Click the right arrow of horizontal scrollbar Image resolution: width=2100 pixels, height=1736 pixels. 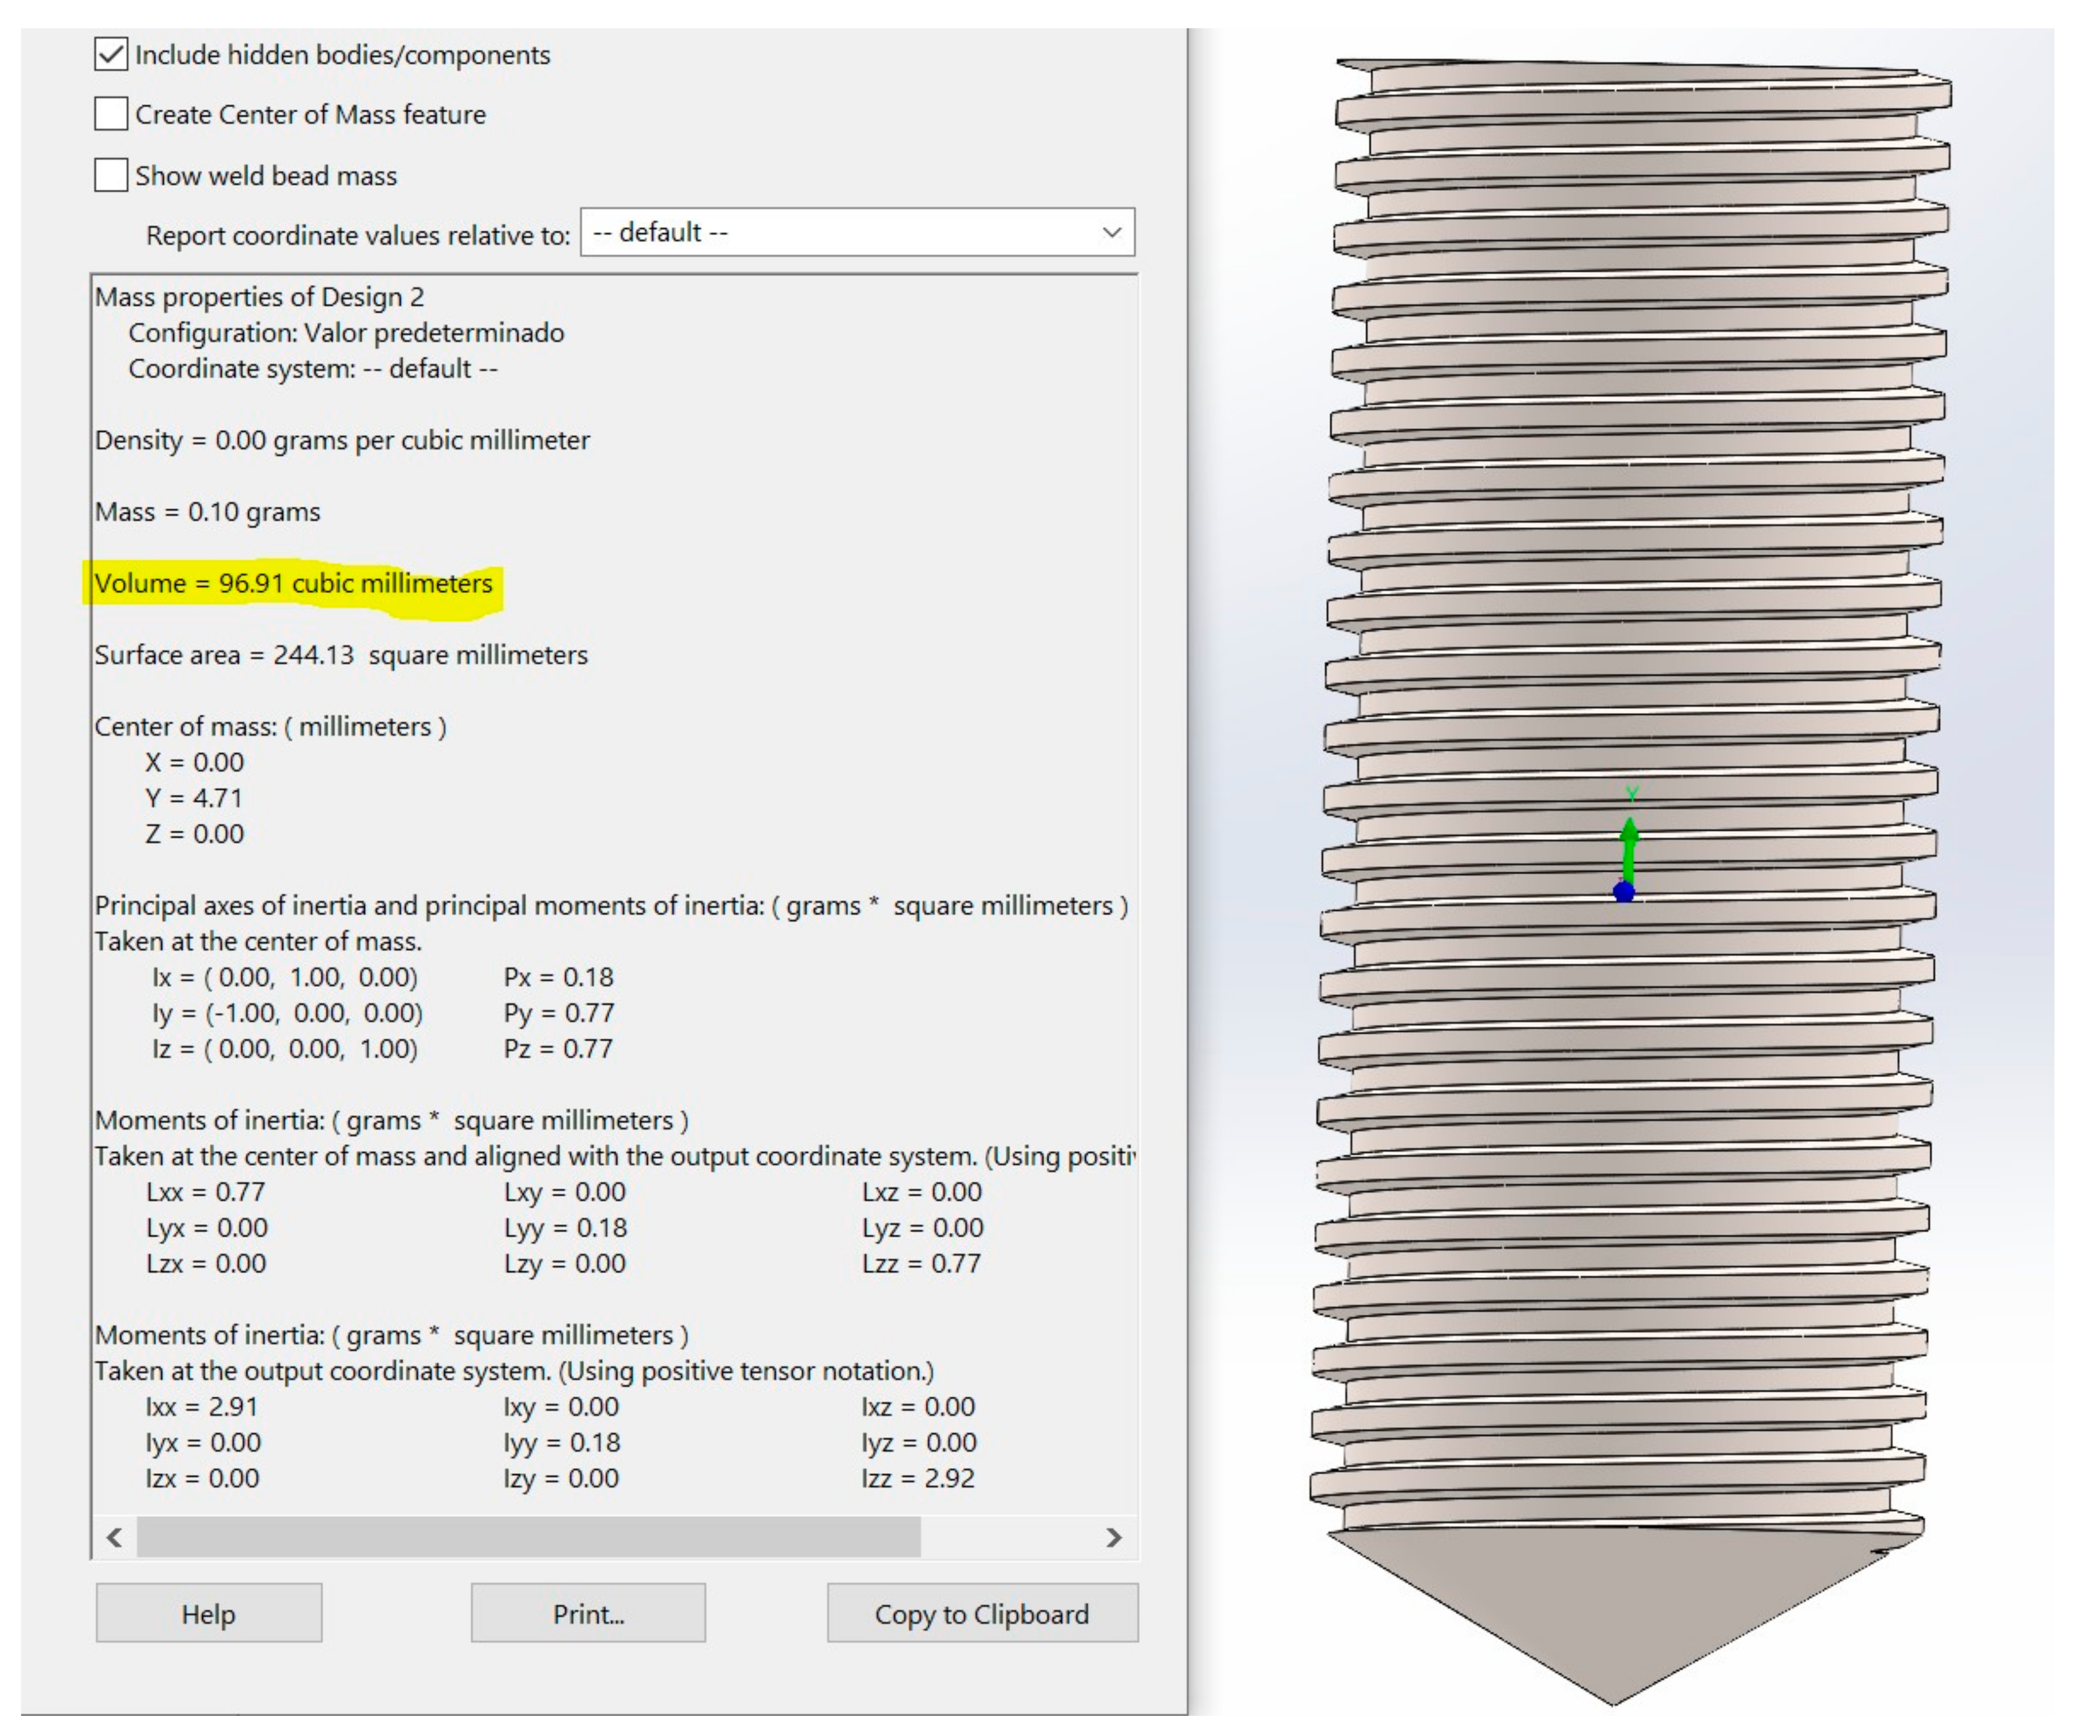pyautogui.click(x=1114, y=1537)
